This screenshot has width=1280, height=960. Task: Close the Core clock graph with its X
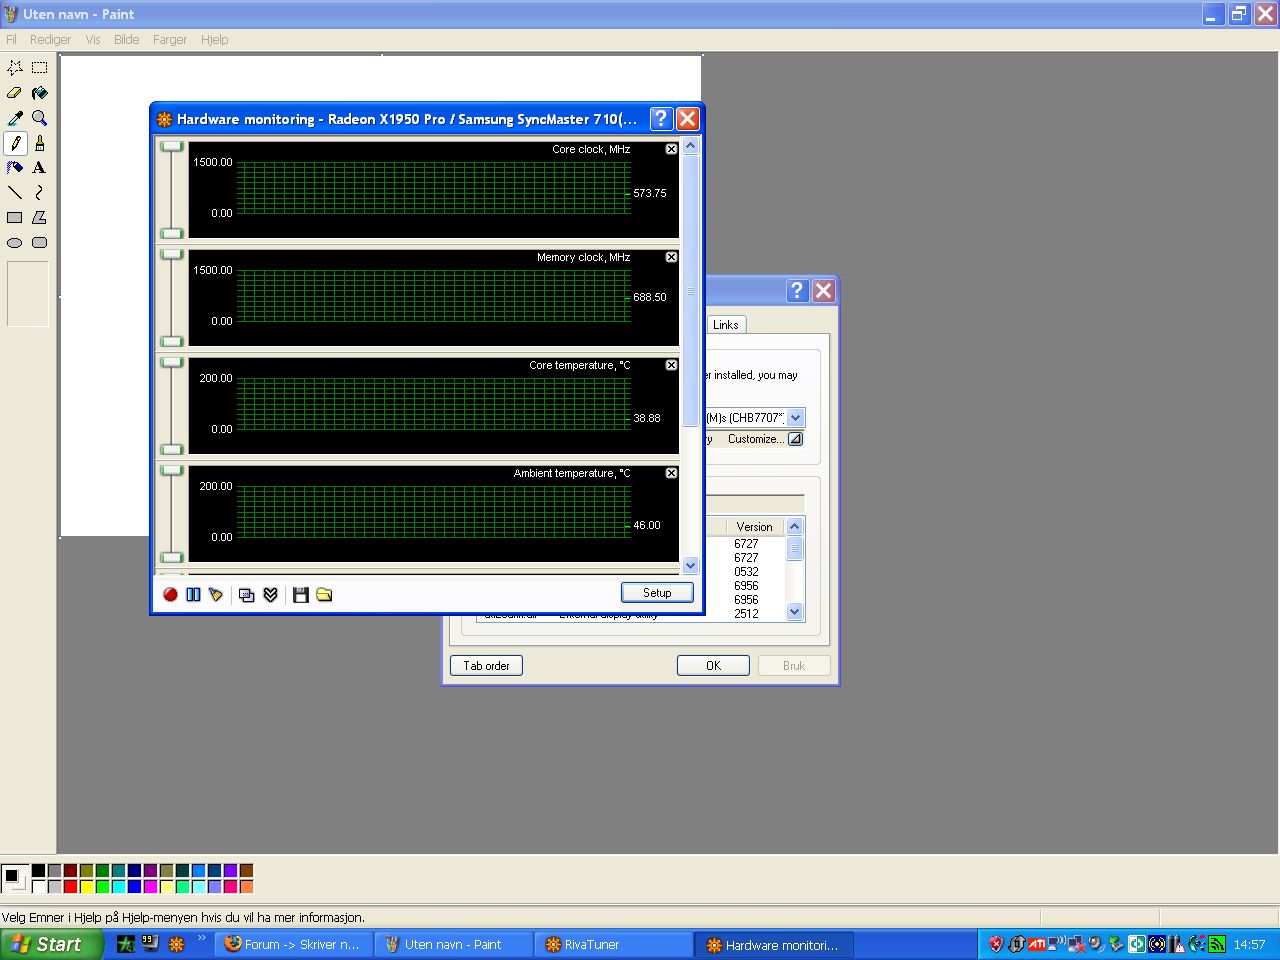[671, 149]
